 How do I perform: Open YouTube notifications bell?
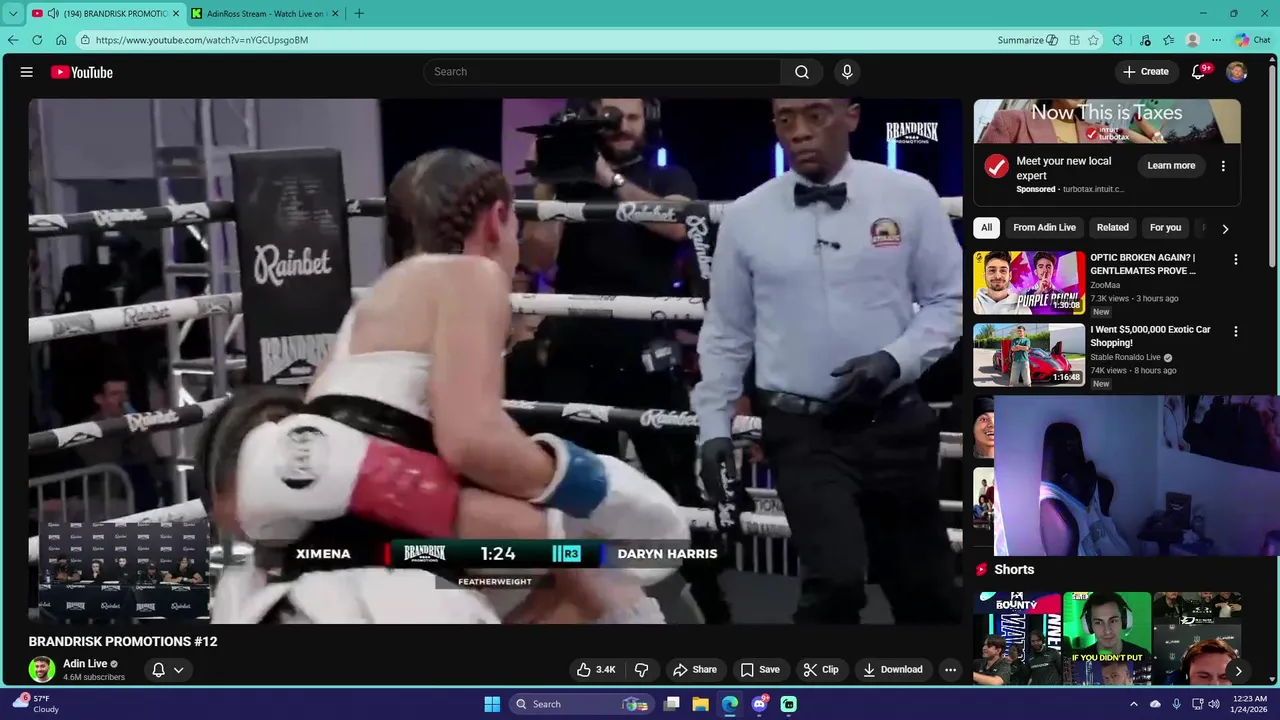click(1198, 72)
